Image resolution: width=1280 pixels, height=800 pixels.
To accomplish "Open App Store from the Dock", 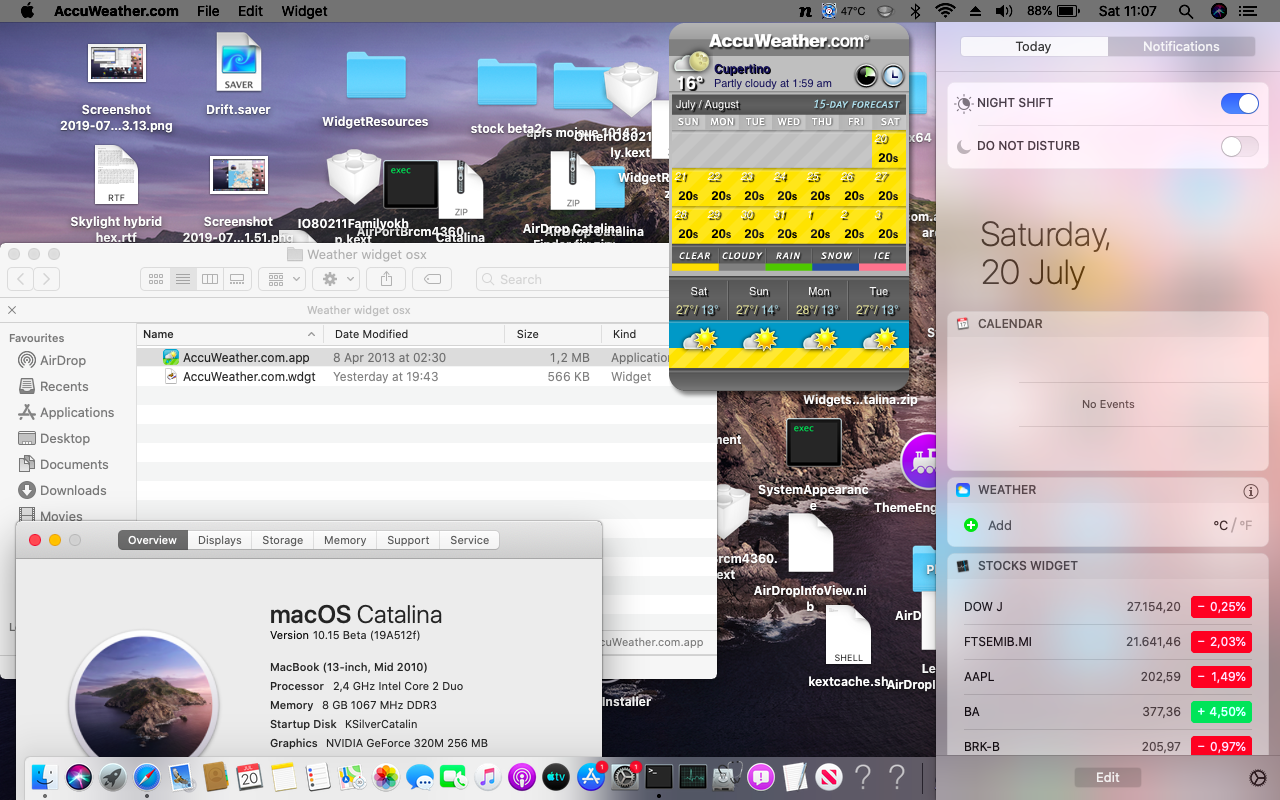I will 591,776.
